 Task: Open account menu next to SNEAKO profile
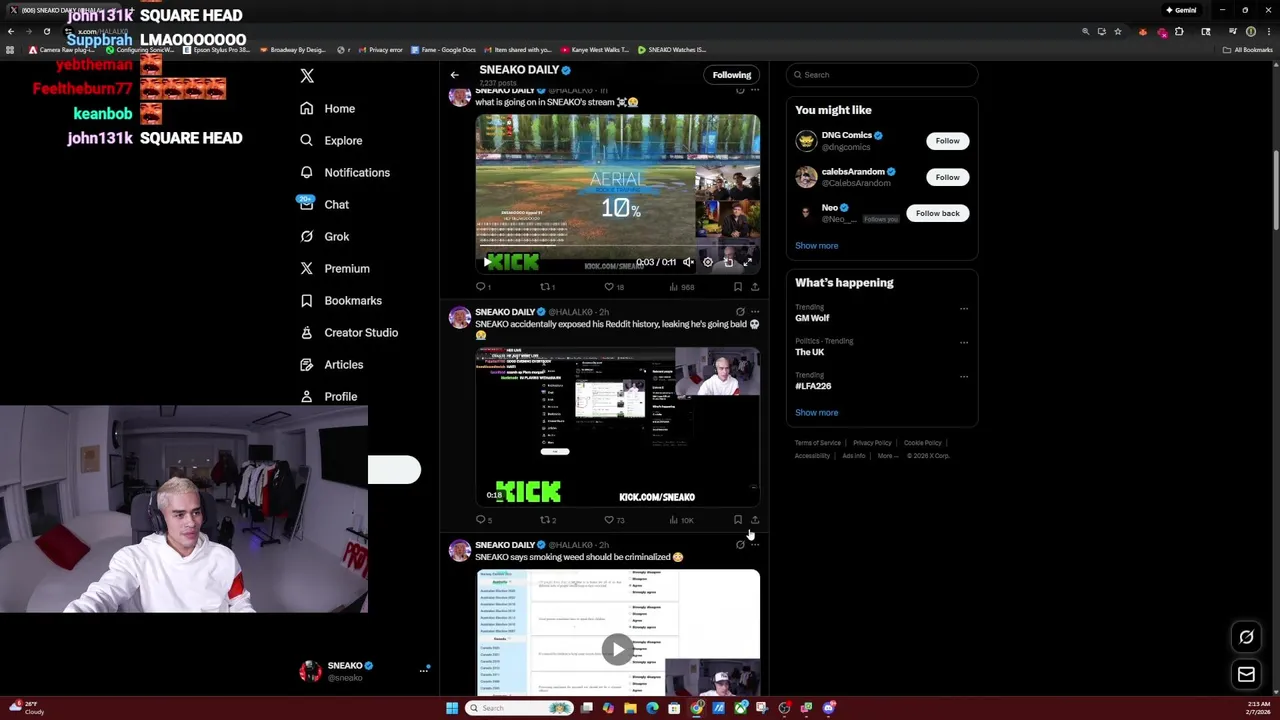pos(424,670)
